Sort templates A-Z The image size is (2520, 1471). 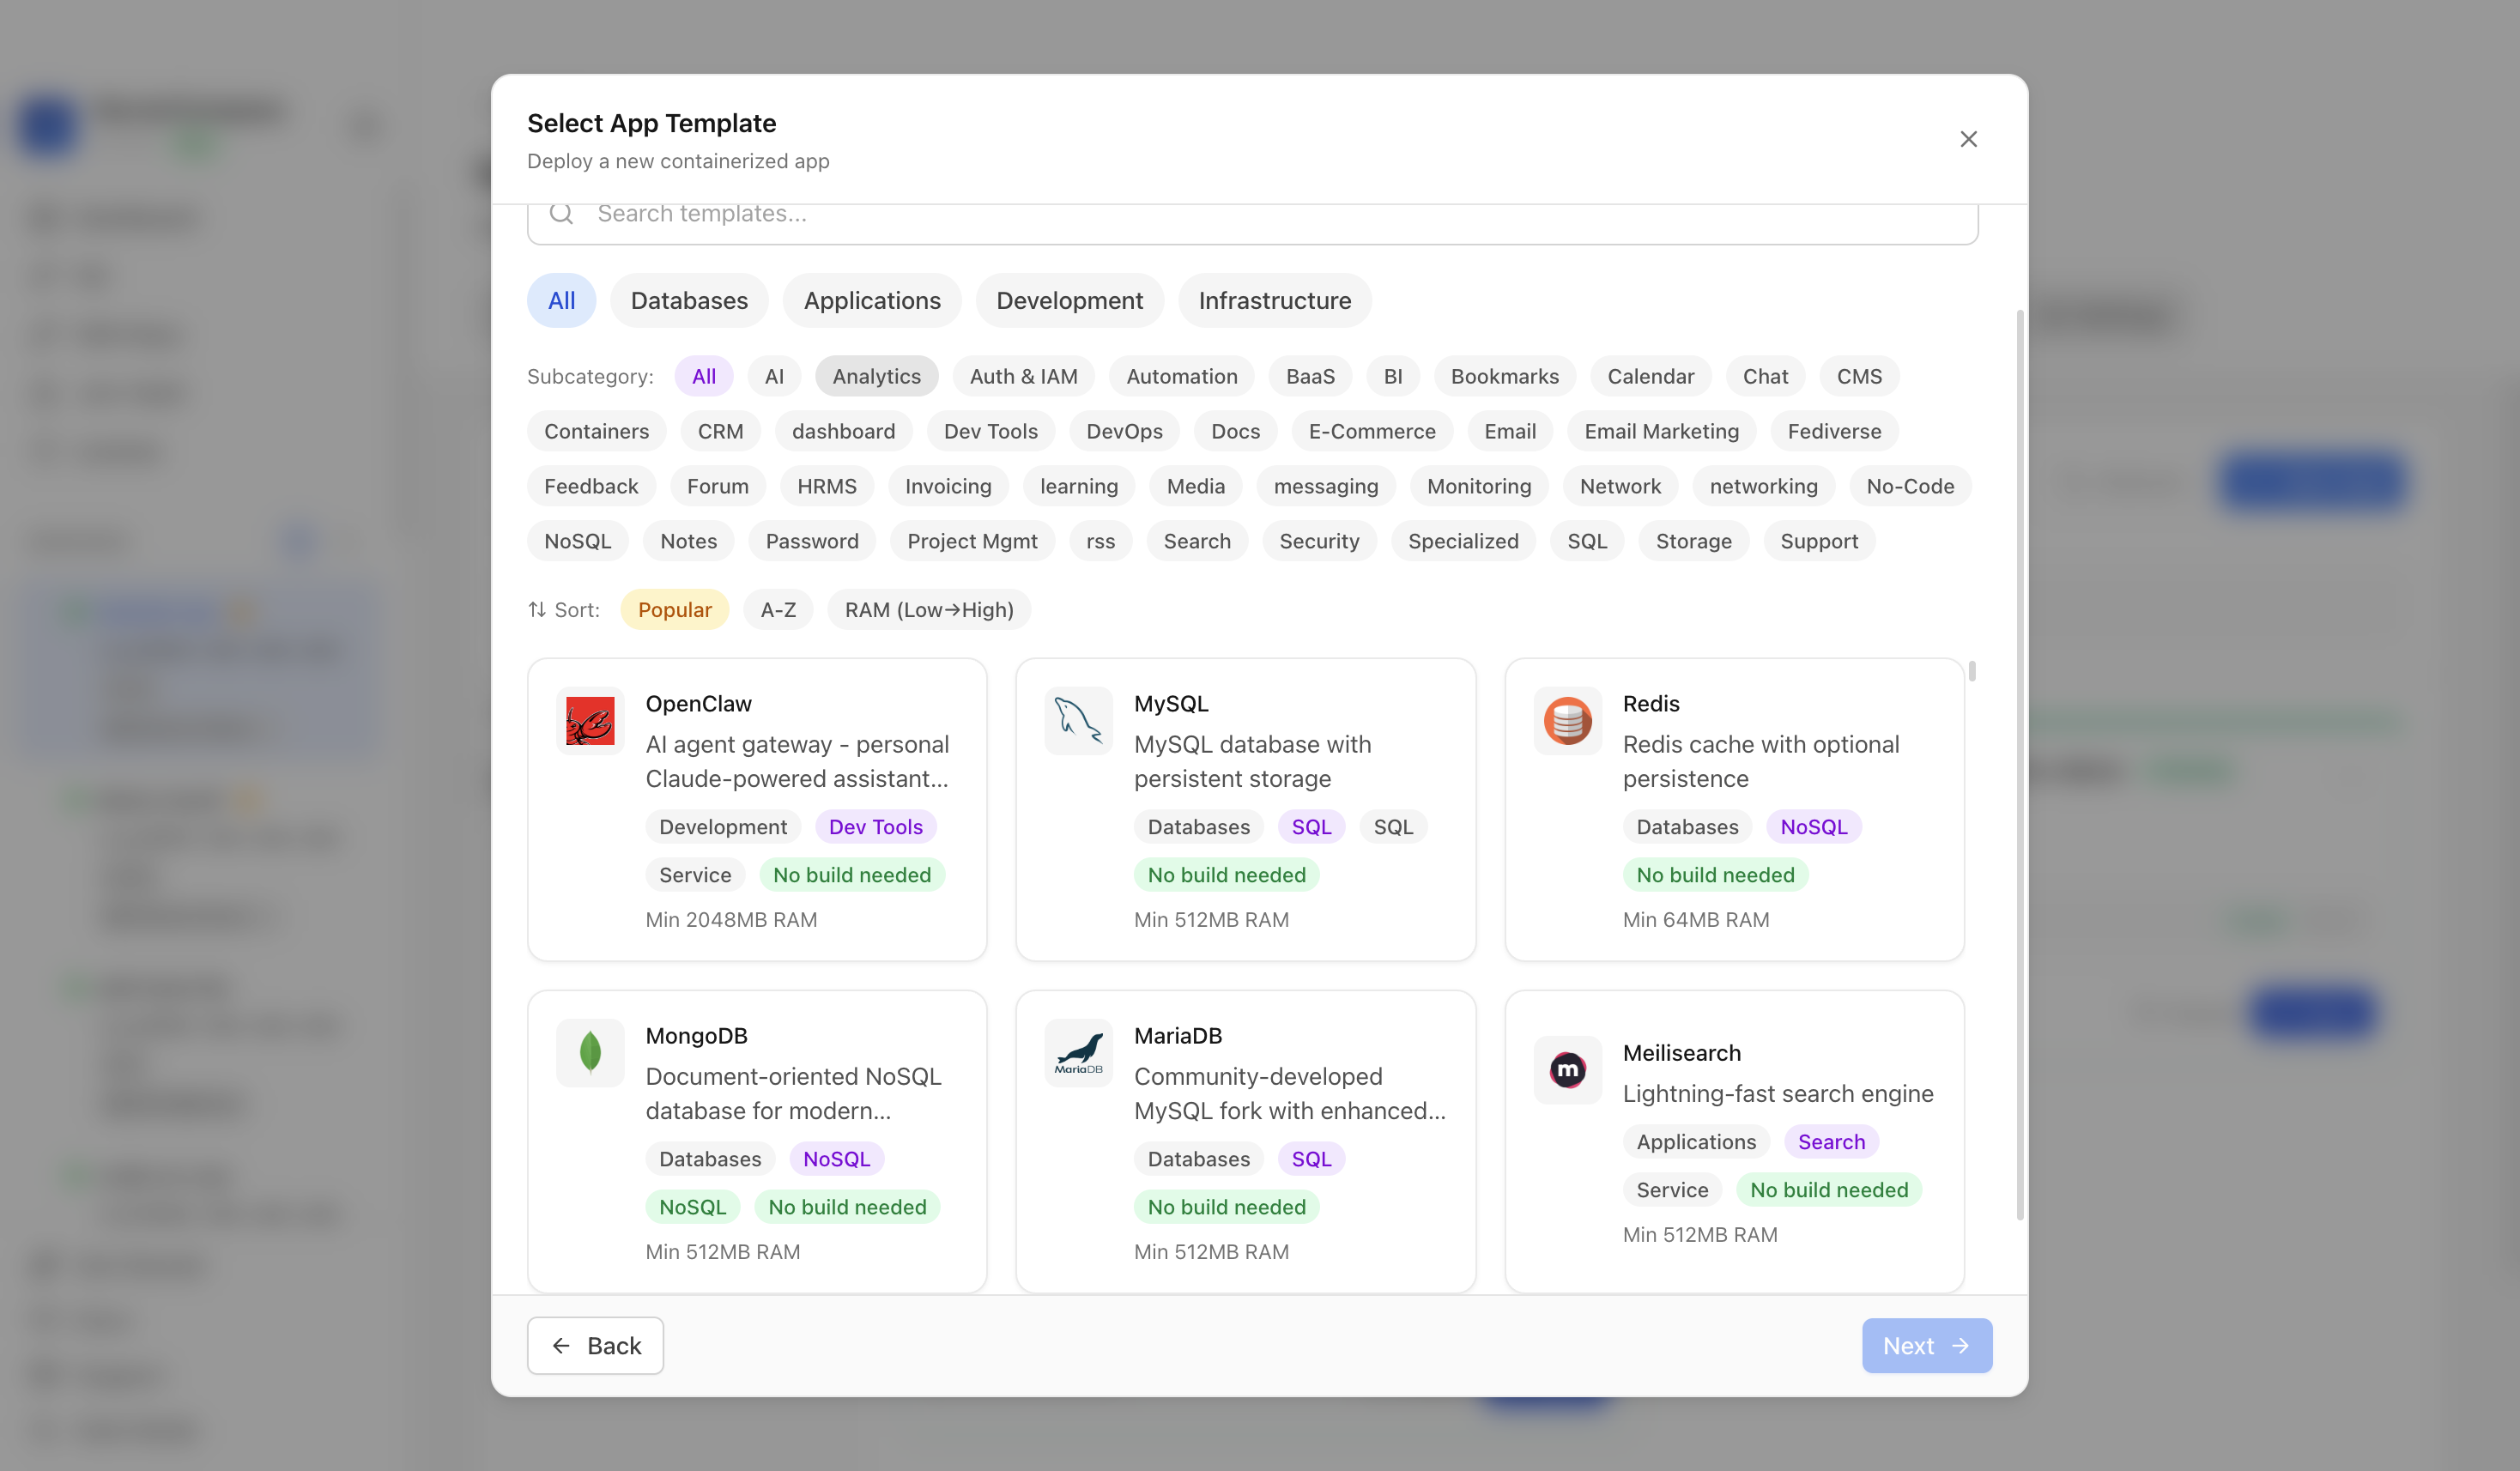tap(778, 609)
